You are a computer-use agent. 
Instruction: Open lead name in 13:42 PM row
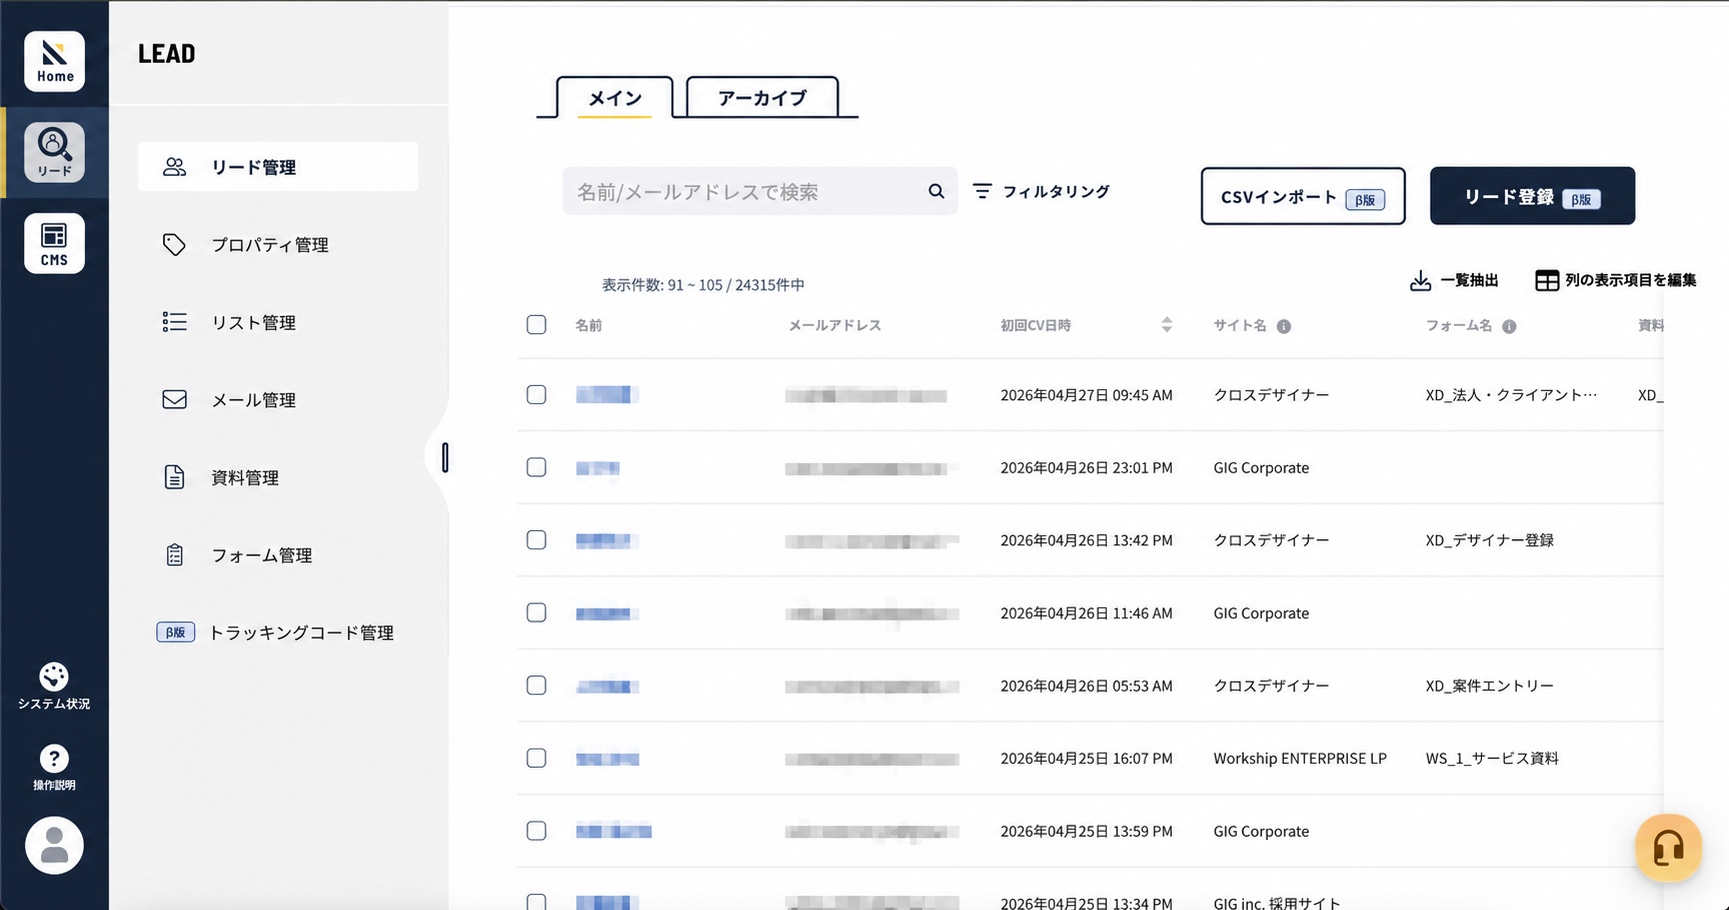click(x=606, y=541)
